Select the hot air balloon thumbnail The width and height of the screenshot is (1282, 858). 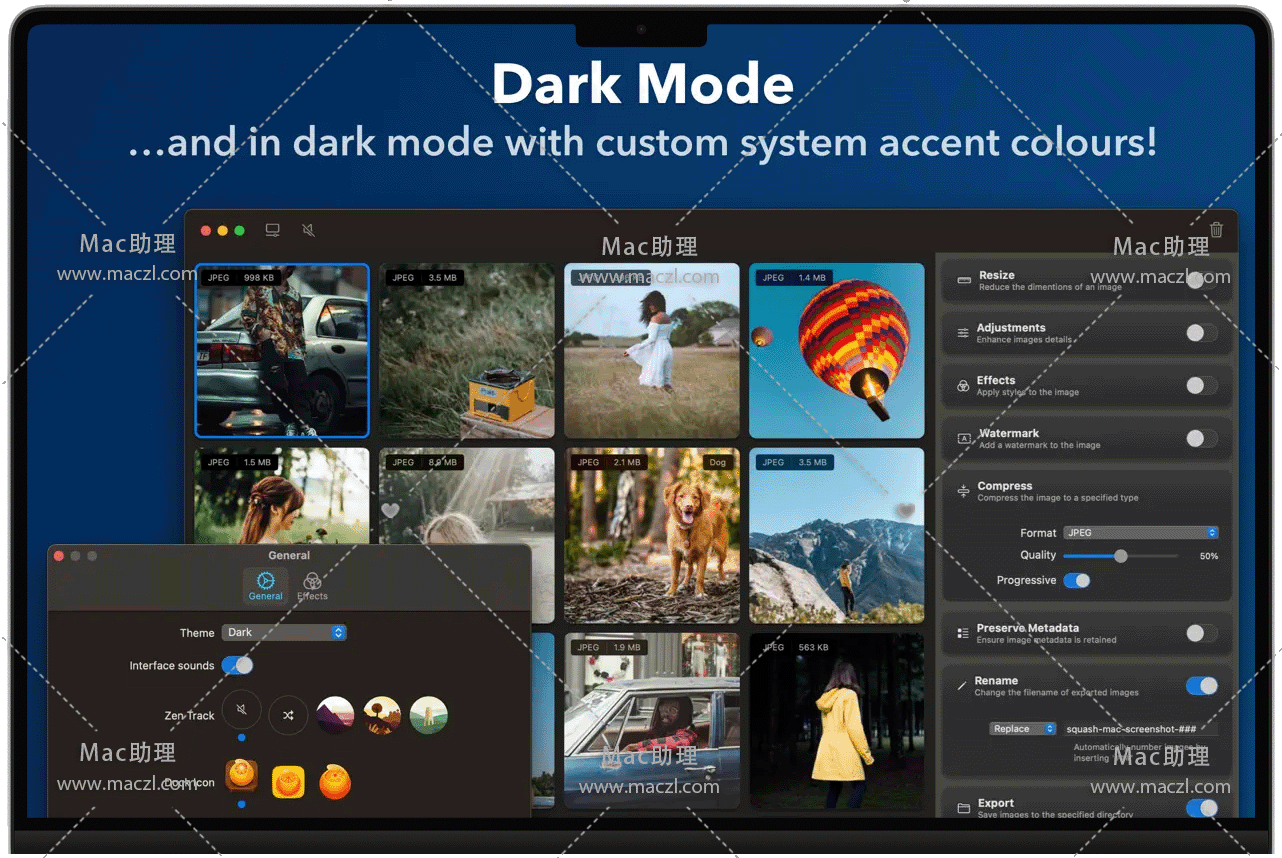point(837,351)
